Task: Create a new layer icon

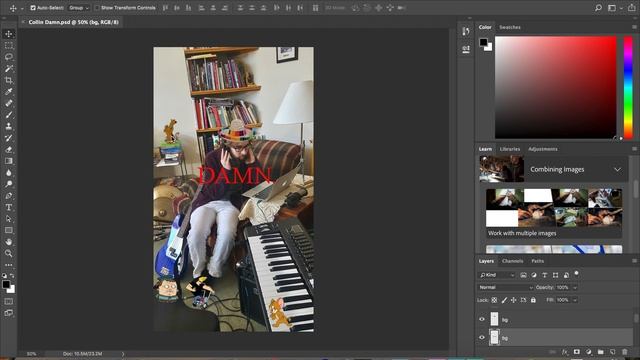Action: coord(612,352)
